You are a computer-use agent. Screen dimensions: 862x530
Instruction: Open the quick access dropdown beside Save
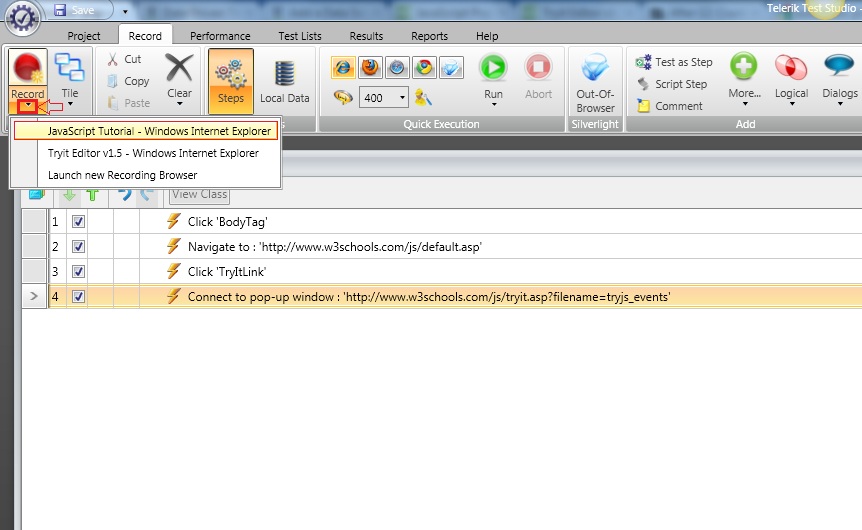click(x=125, y=11)
